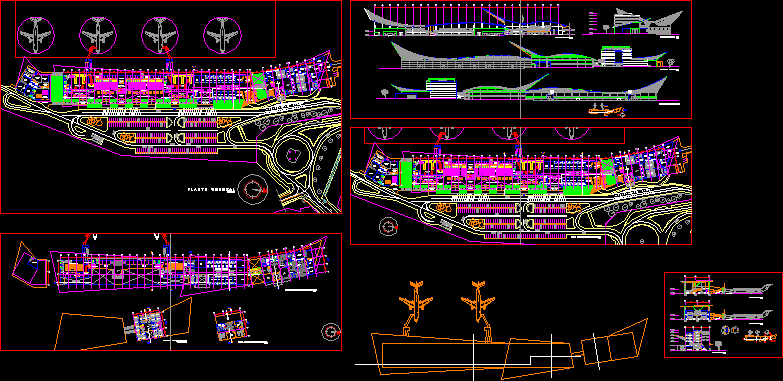
Task: Click the PLANTA GENERAL drawing title text
Action: pyautogui.click(x=211, y=190)
